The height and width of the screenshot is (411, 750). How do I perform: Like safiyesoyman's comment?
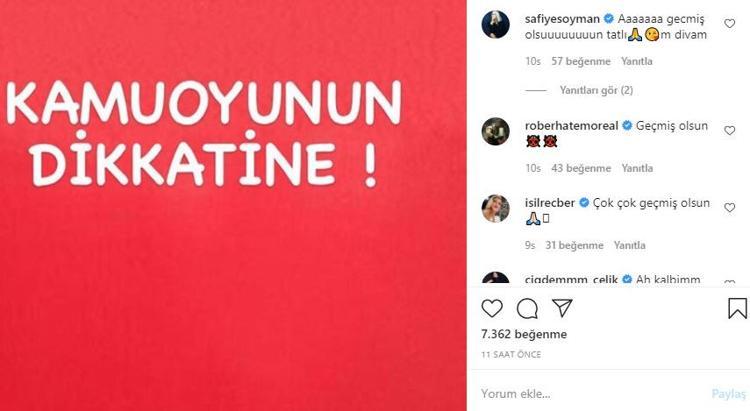(x=729, y=23)
